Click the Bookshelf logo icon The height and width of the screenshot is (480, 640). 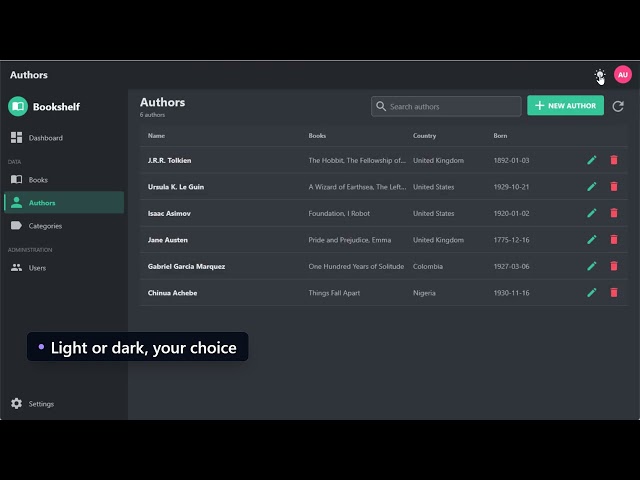[18, 107]
